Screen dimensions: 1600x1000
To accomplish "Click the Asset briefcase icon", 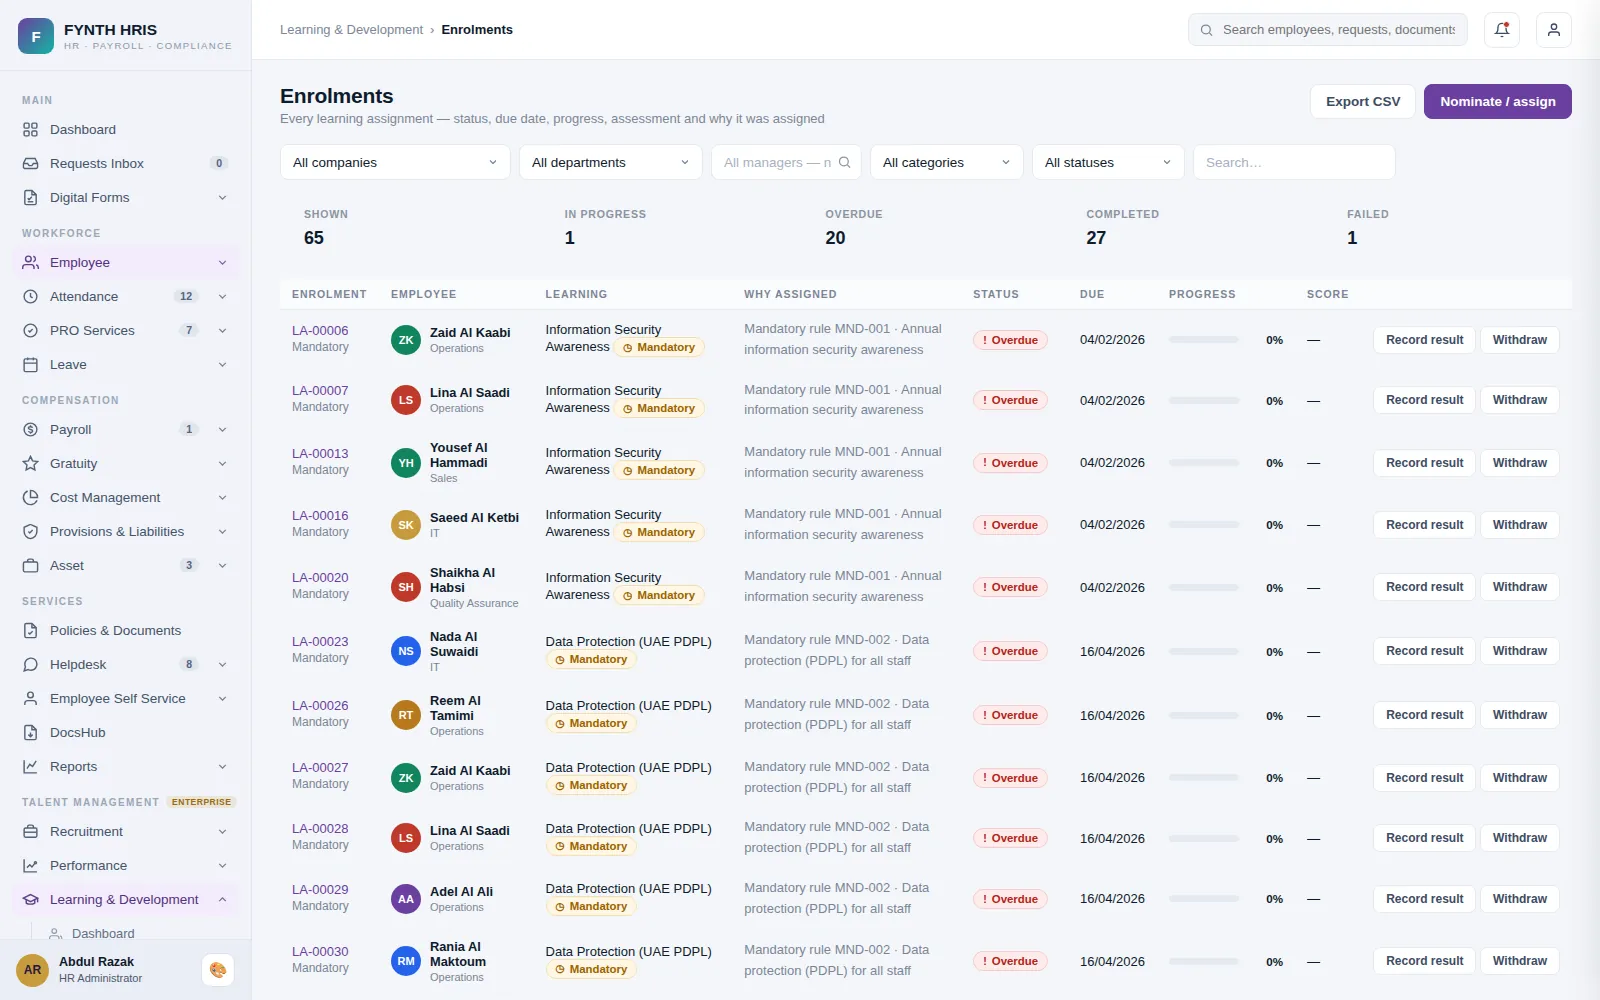I will (x=30, y=566).
